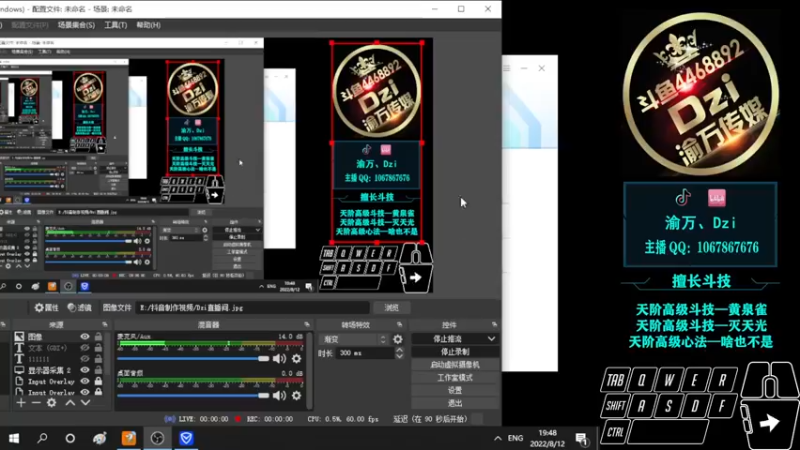The image size is (800, 450).
Task: Show hidden system tray icons chevron
Action: (498, 438)
